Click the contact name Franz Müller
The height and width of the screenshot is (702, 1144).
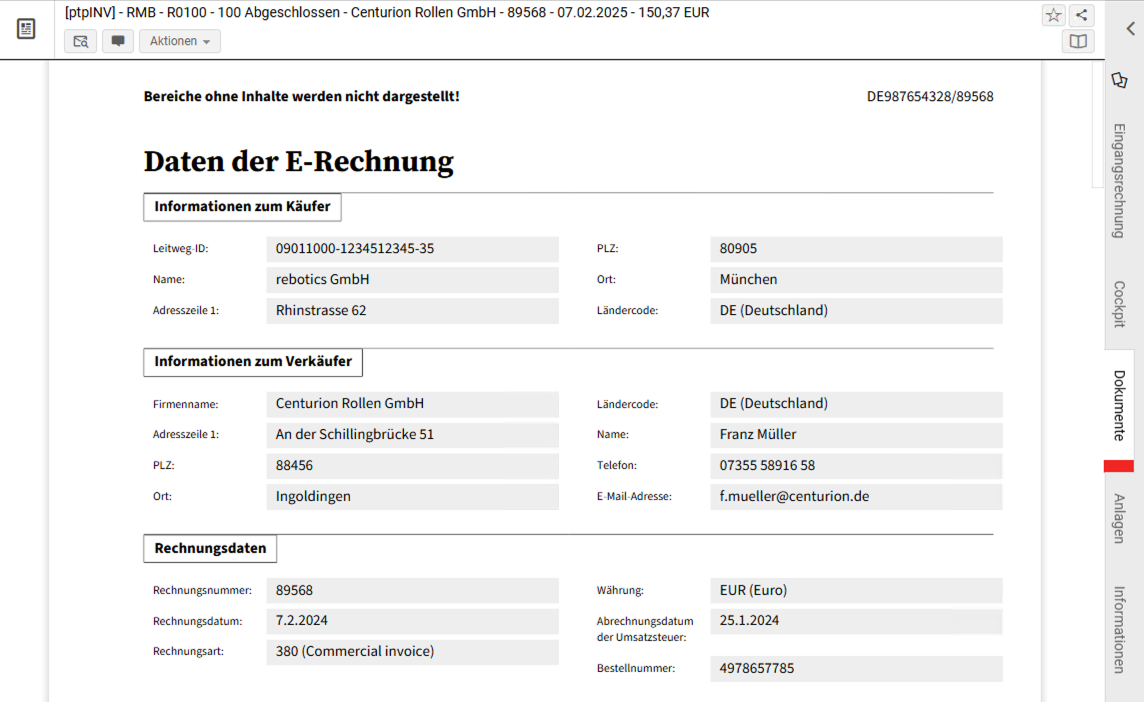point(856,435)
